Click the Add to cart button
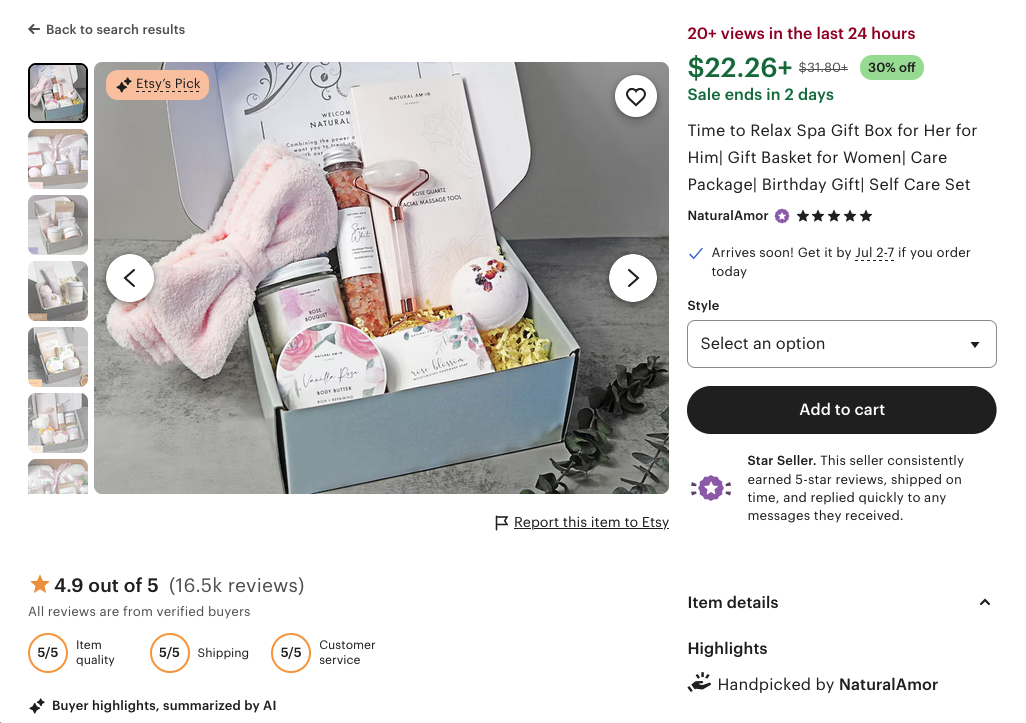 click(841, 410)
